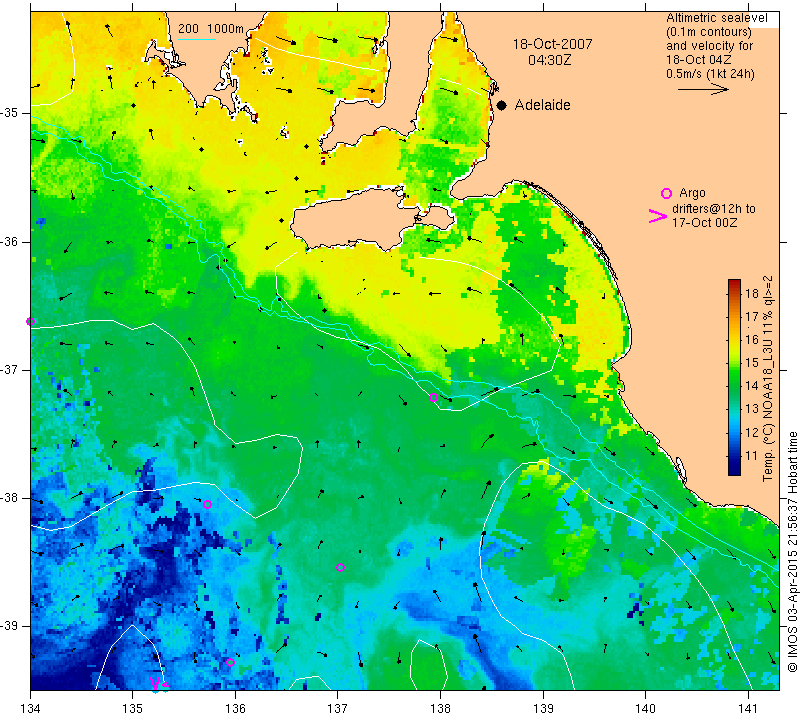
Task: Click the Argo float circle near 137E 38.5S
Action: pos(340,567)
